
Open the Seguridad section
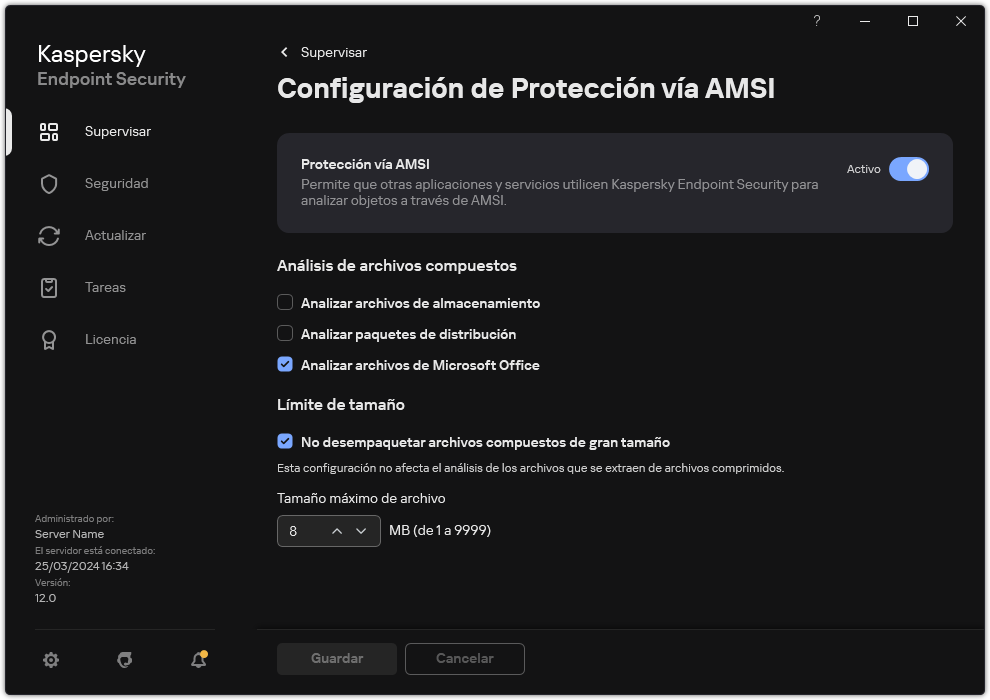pos(116,183)
